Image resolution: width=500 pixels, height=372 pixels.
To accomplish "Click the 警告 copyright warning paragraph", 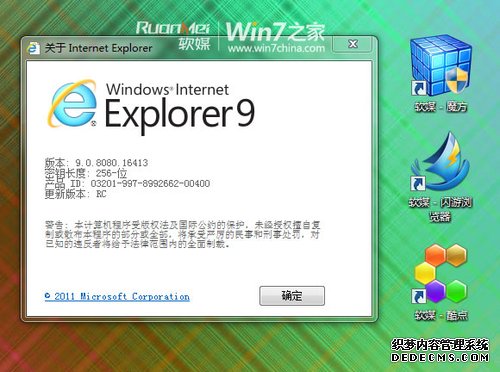I will click(182, 234).
